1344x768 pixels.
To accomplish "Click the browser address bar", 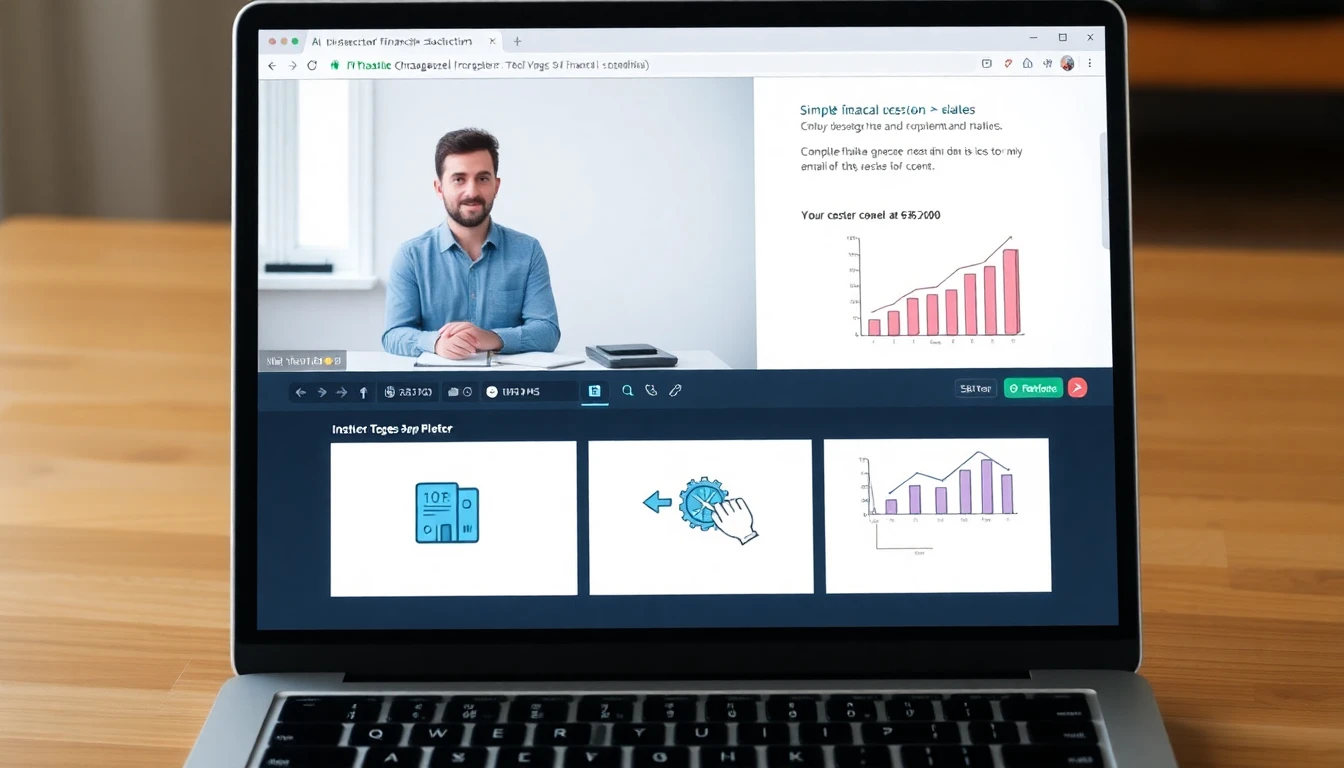I will tap(640, 65).
